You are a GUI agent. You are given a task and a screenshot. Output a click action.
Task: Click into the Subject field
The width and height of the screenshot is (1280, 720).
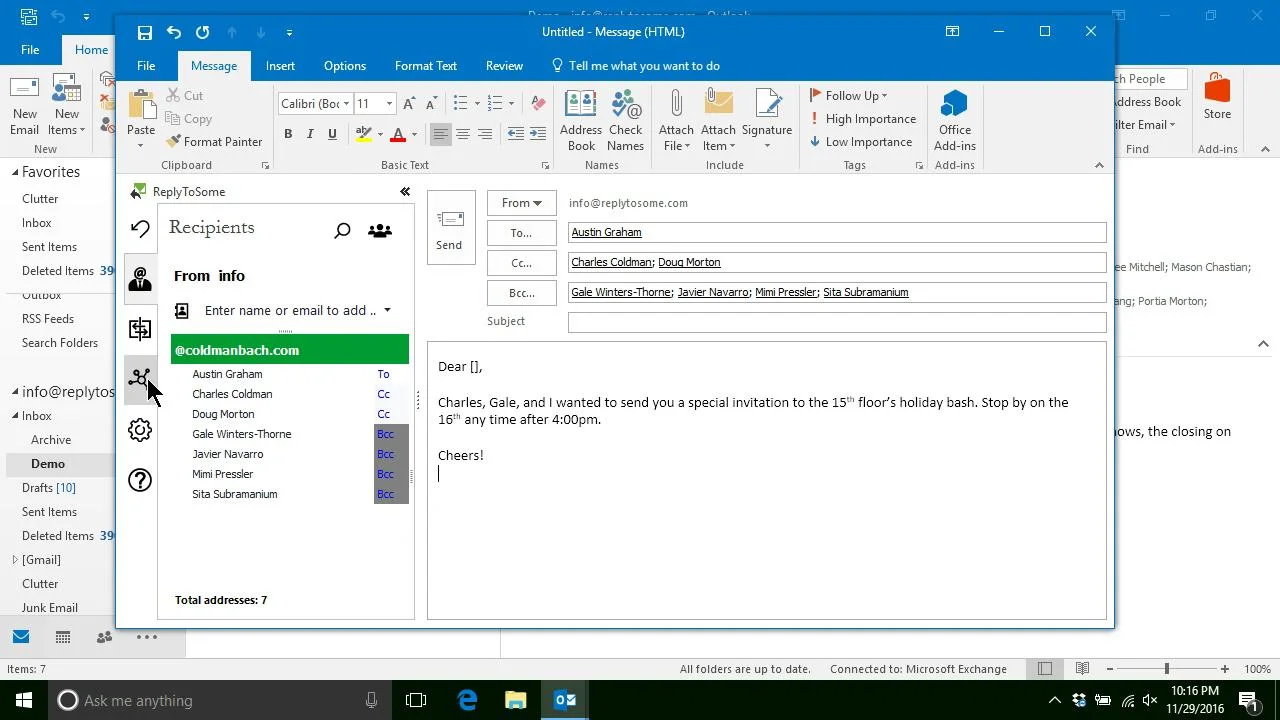click(x=837, y=322)
